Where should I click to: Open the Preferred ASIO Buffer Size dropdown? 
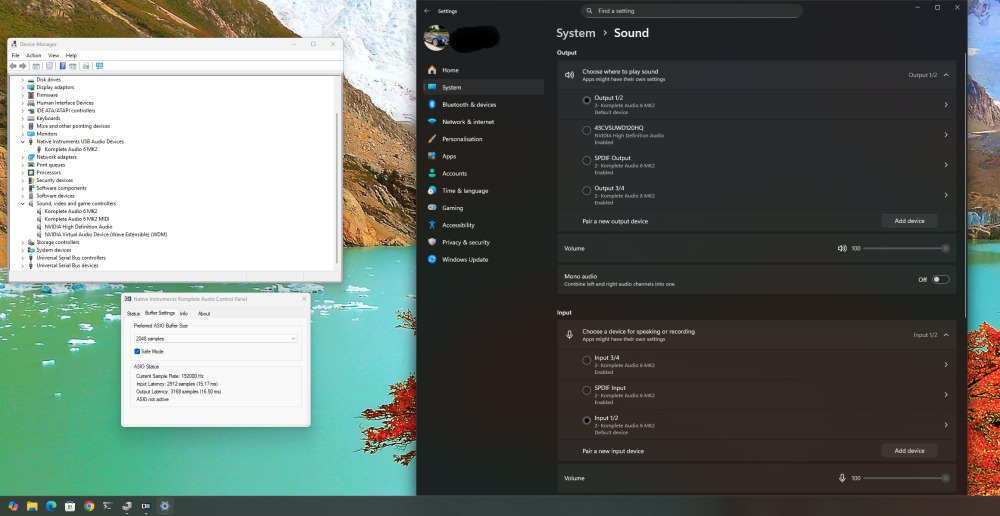[x=216, y=339]
